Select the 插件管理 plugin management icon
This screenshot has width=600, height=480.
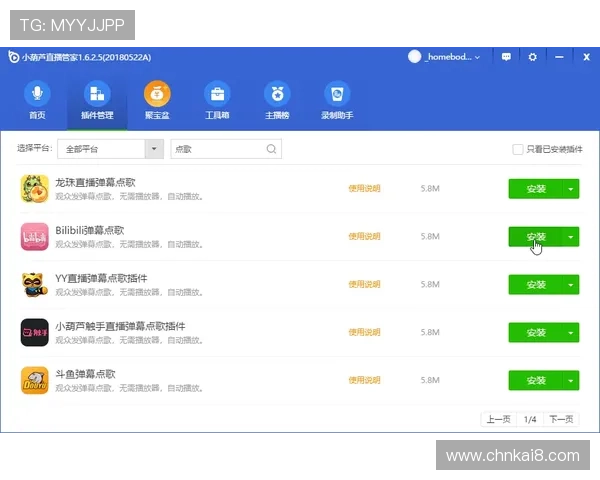[97, 94]
